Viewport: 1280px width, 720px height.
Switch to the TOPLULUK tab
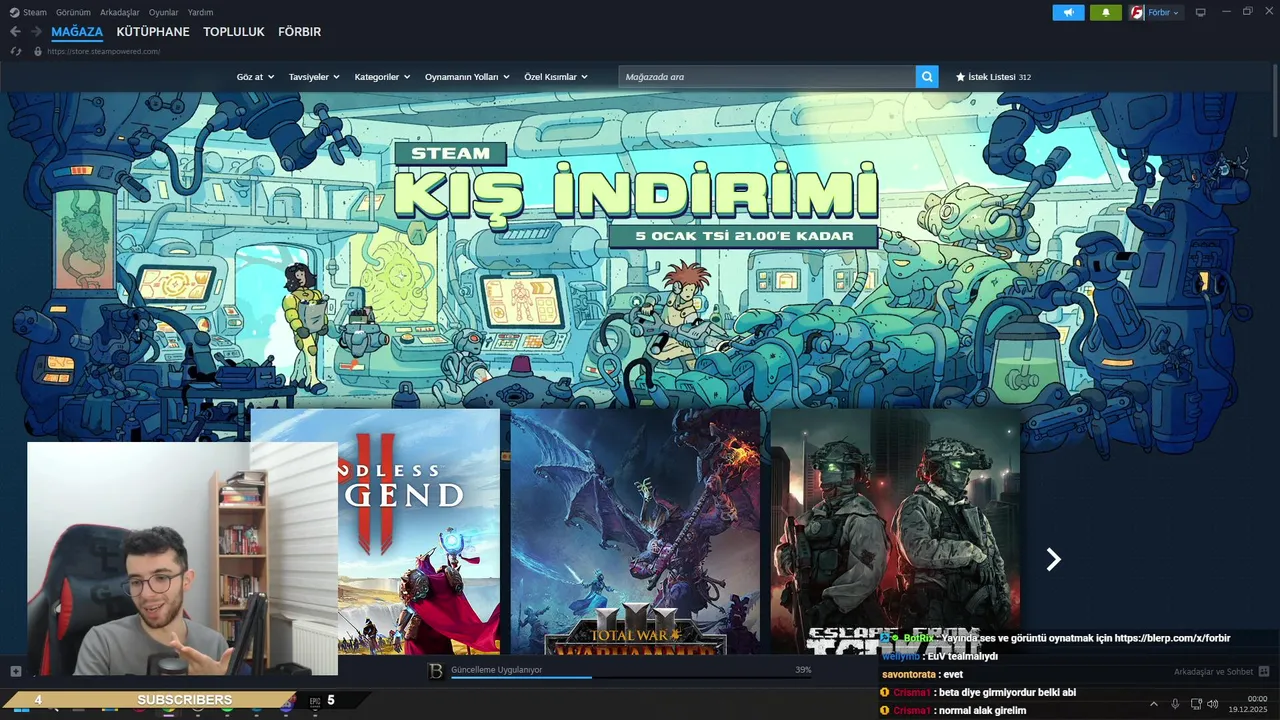click(x=234, y=32)
